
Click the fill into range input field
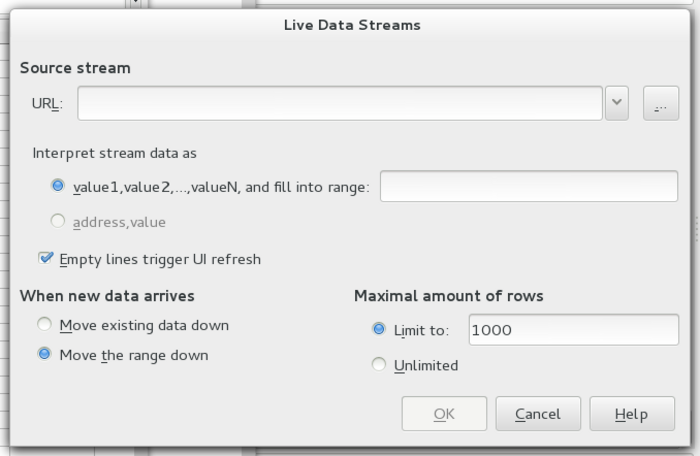click(x=529, y=186)
